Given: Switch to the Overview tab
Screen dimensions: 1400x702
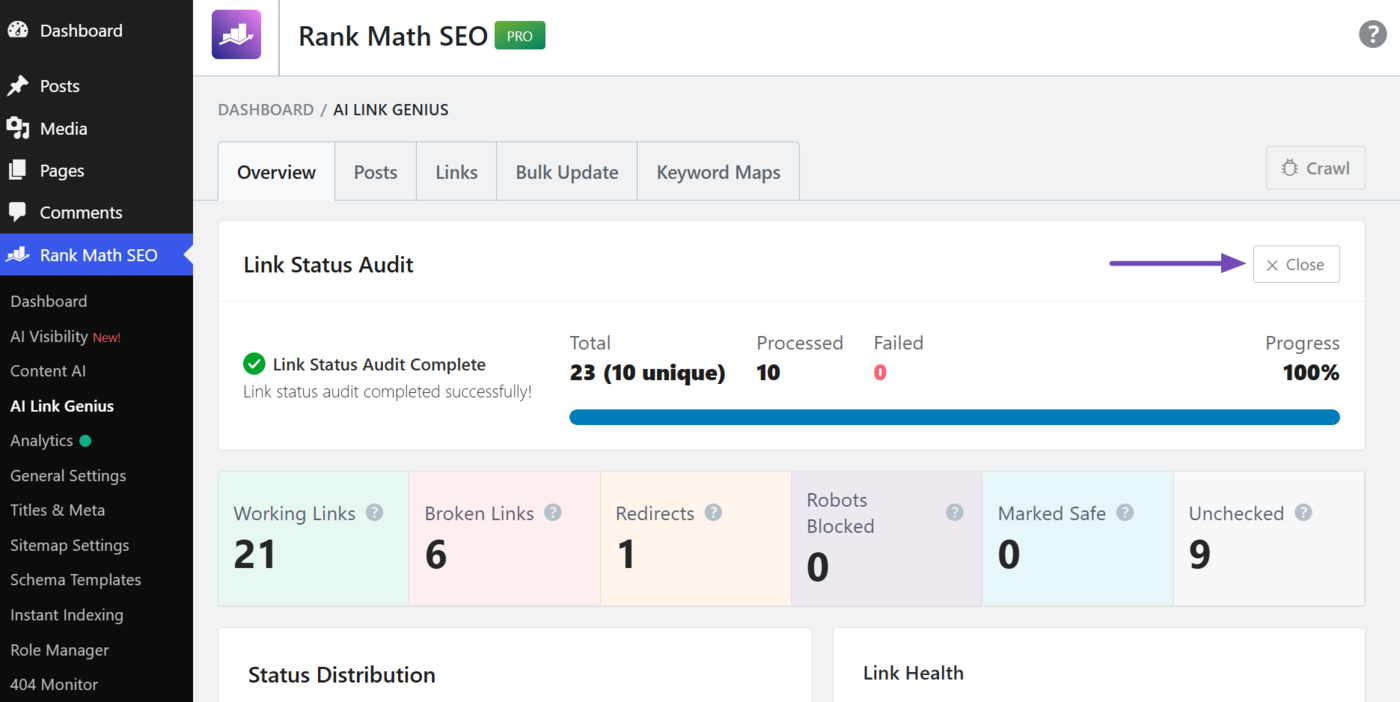Looking at the screenshot, I should pos(276,172).
